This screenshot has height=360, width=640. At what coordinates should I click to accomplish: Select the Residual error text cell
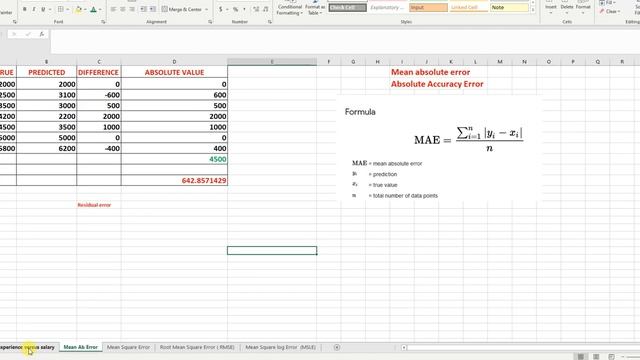[99, 205]
